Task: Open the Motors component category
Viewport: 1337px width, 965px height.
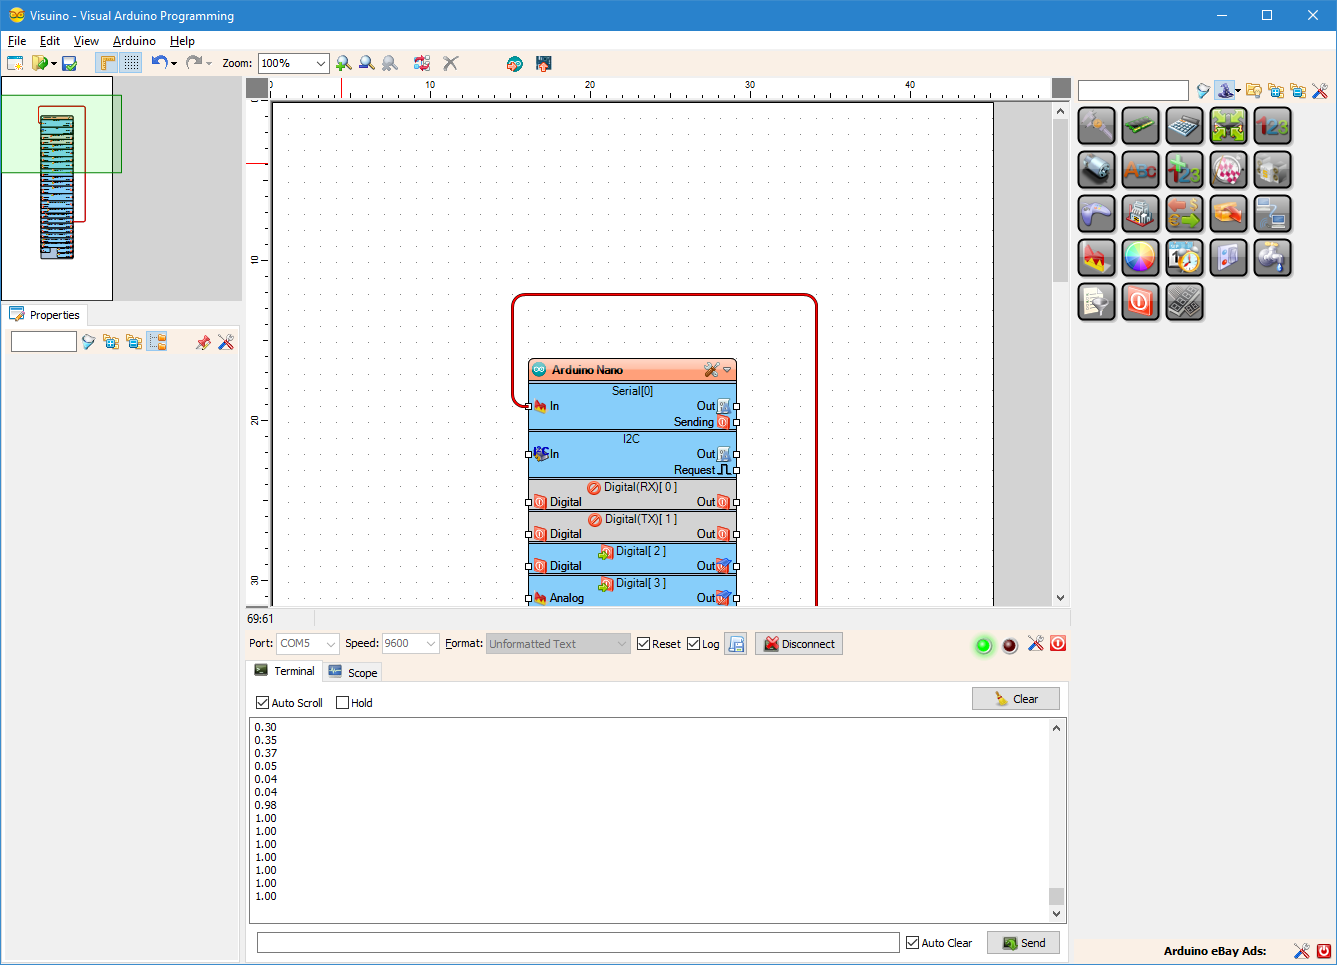Action: coord(1096,170)
